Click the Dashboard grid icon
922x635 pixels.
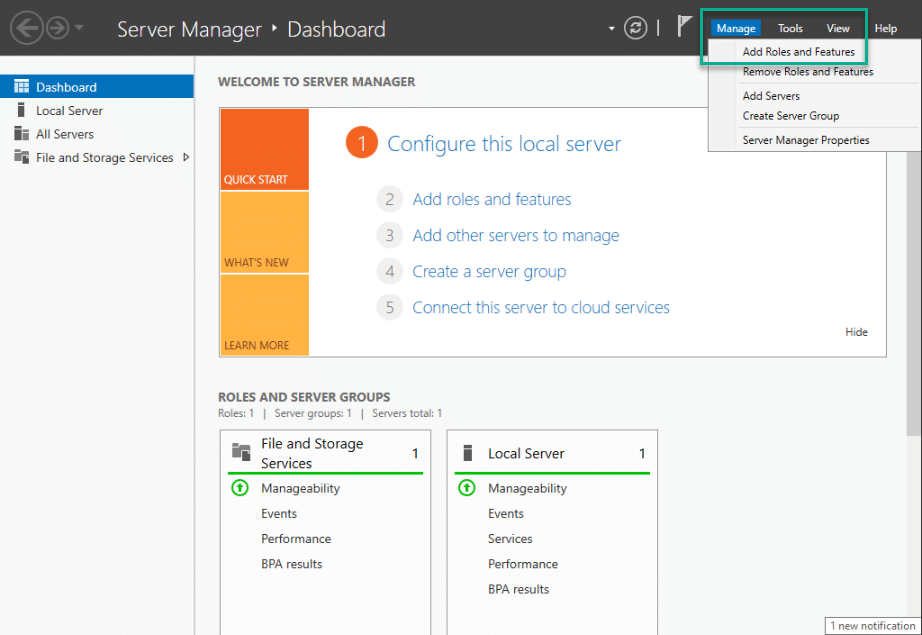[21, 86]
